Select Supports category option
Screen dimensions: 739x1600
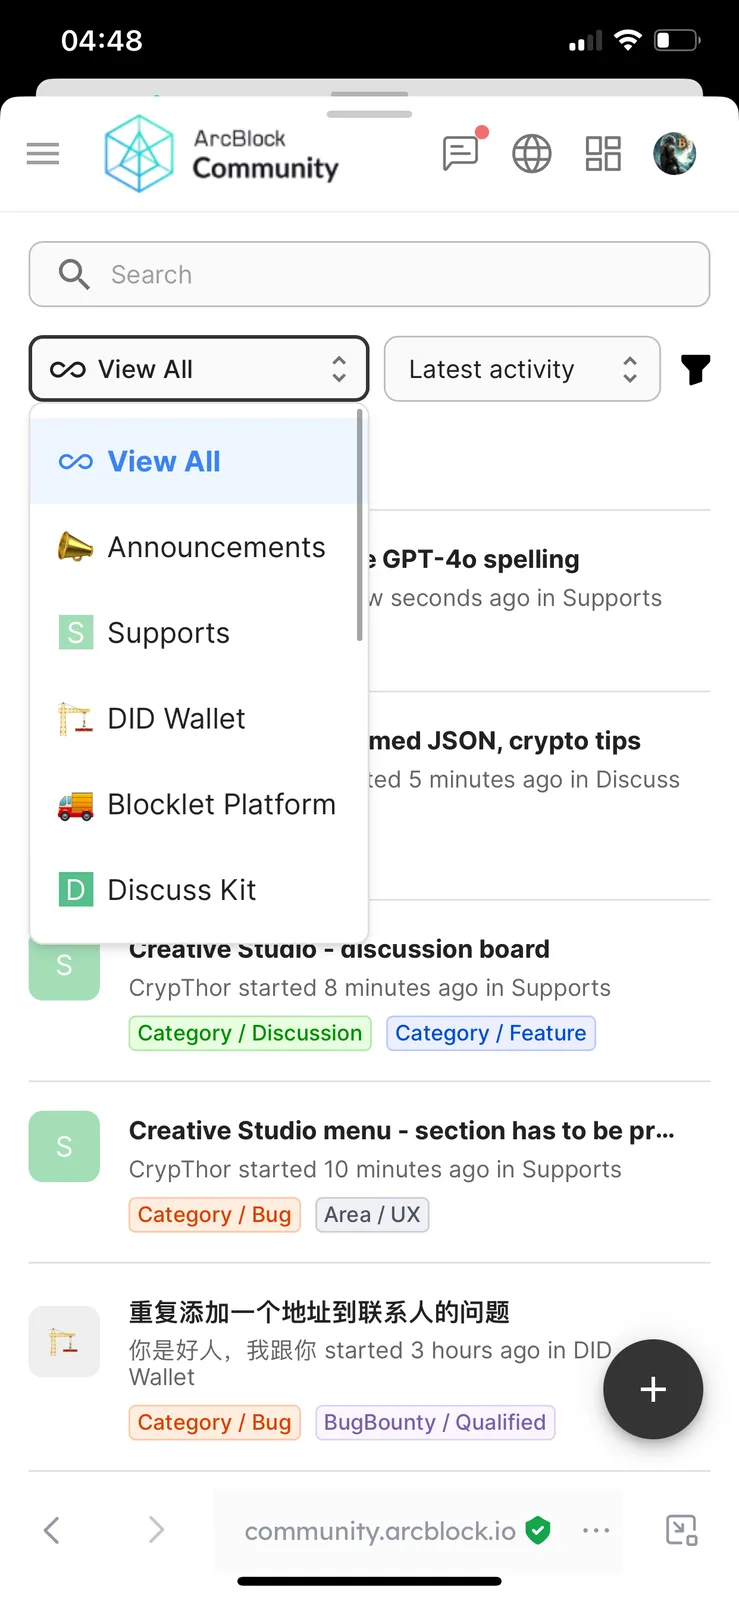click(x=194, y=633)
